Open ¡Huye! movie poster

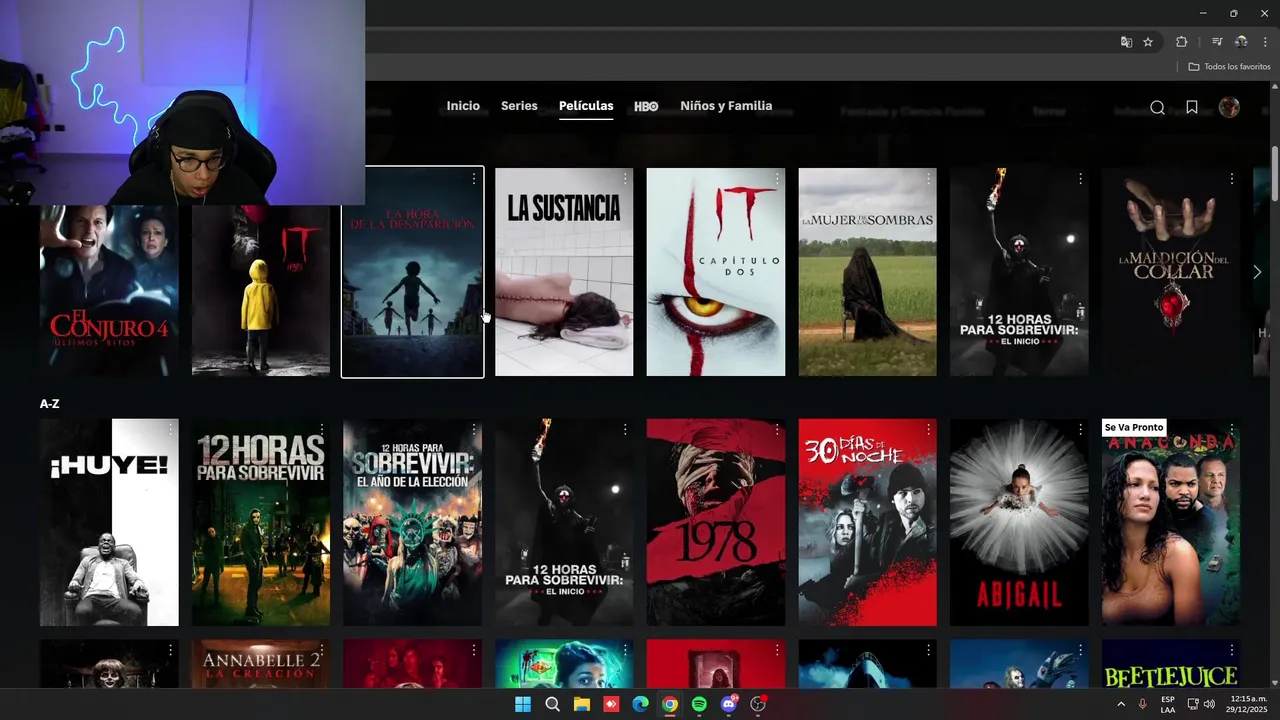(109, 522)
